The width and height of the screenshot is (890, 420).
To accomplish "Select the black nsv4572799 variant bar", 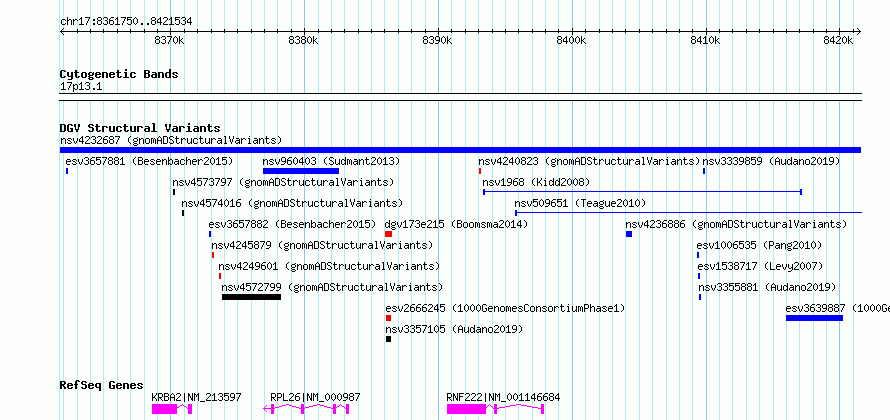I will click(x=251, y=297).
